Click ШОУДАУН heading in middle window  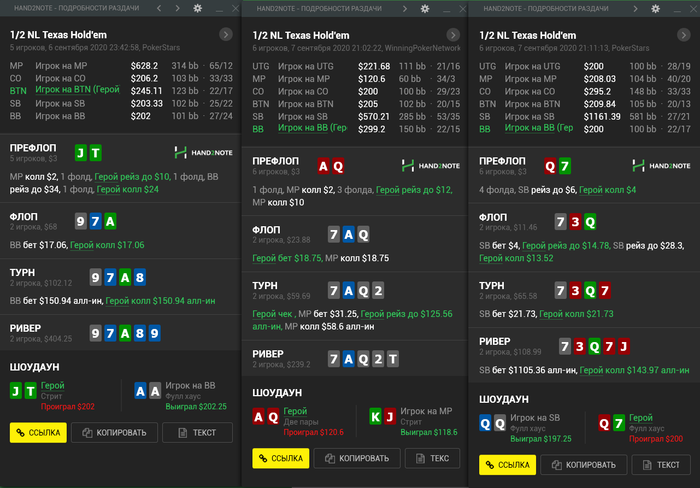click(x=277, y=393)
